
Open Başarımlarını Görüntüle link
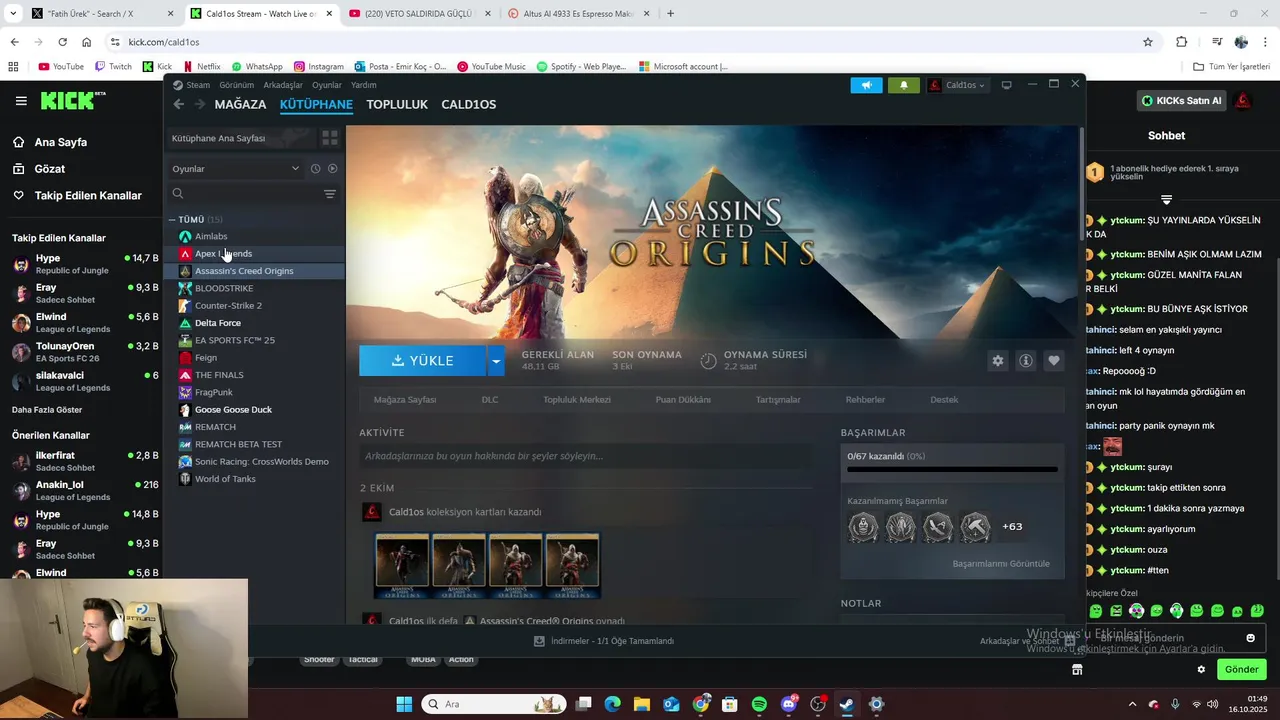tap(1001, 564)
